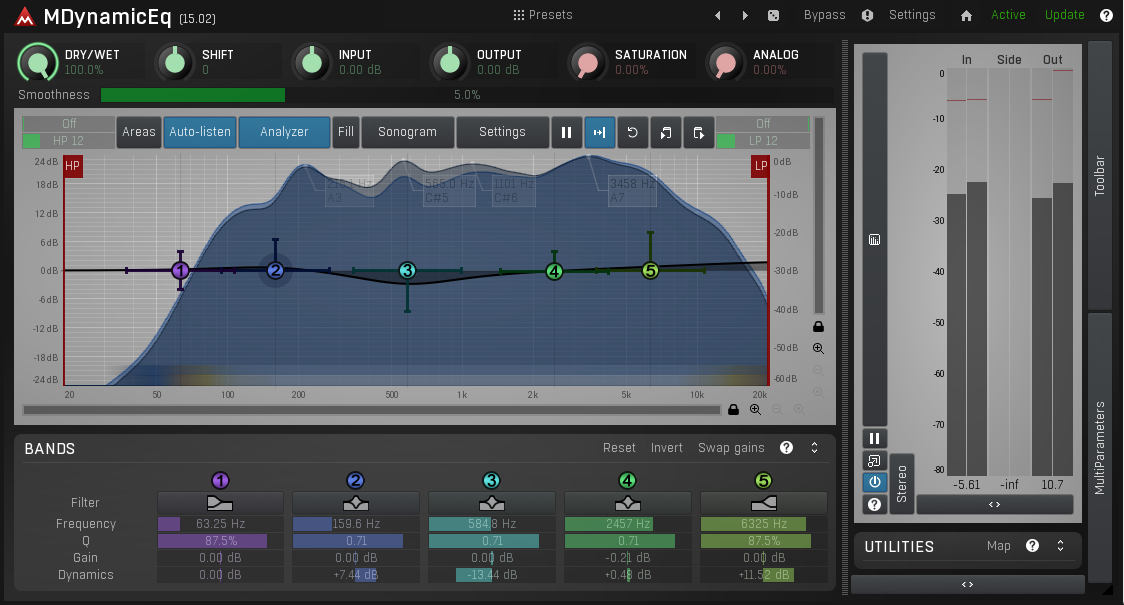Open band 1 filter type selector
Image resolution: width=1124 pixels, height=605 pixels.
tap(220, 502)
